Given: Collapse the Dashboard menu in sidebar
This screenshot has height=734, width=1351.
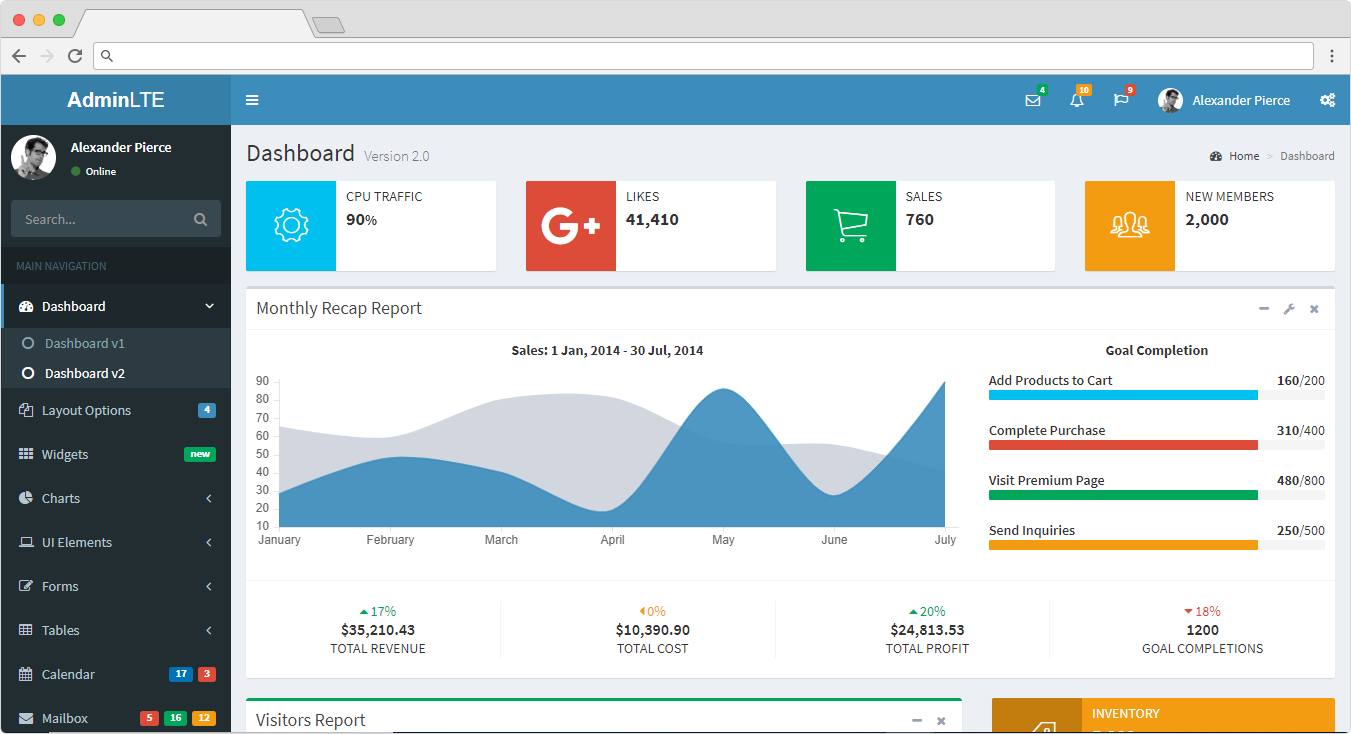Looking at the screenshot, I should (116, 306).
